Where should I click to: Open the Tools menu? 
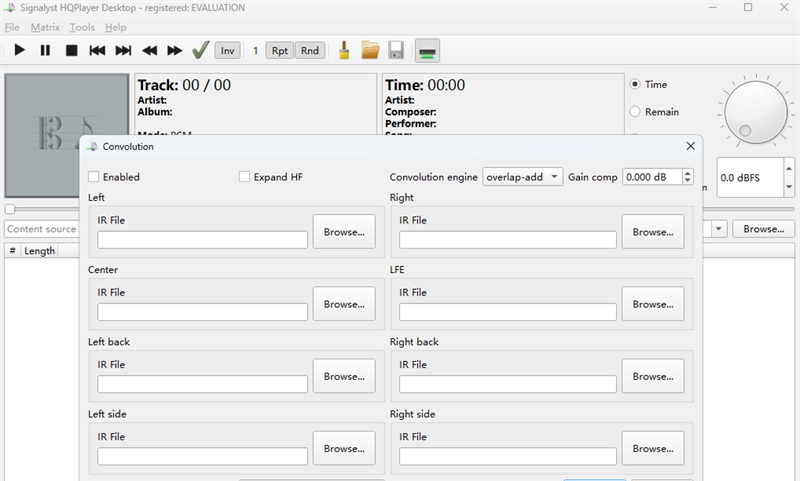(x=82, y=28)
